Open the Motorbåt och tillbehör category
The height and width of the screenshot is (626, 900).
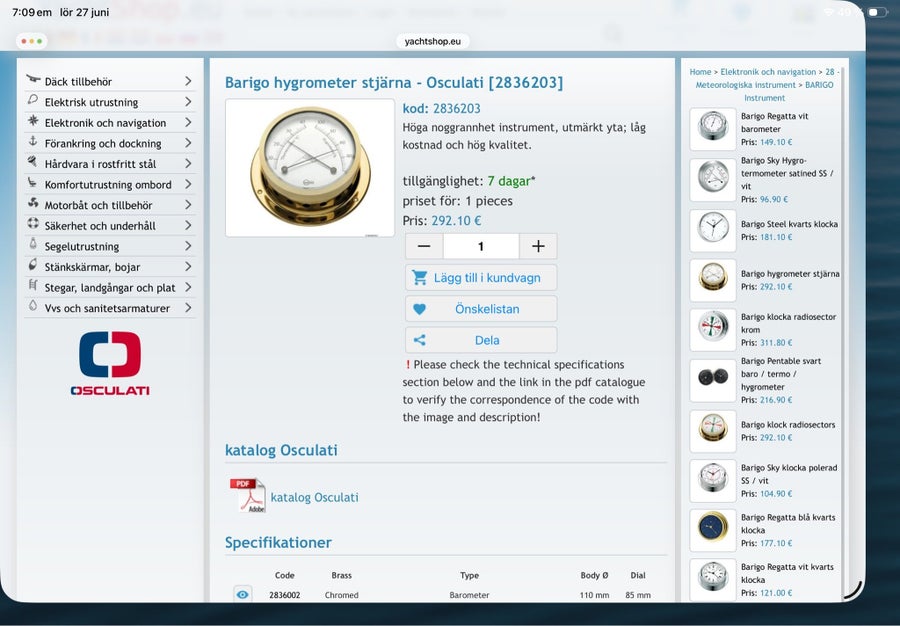coord(110,205)
